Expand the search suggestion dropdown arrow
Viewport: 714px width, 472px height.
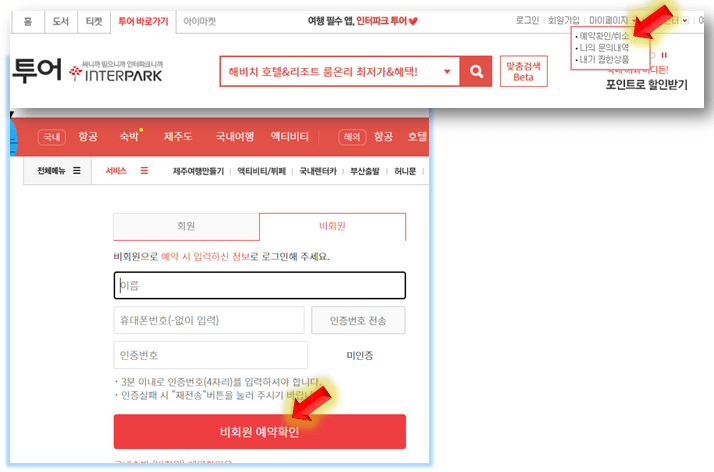(447, 71)
